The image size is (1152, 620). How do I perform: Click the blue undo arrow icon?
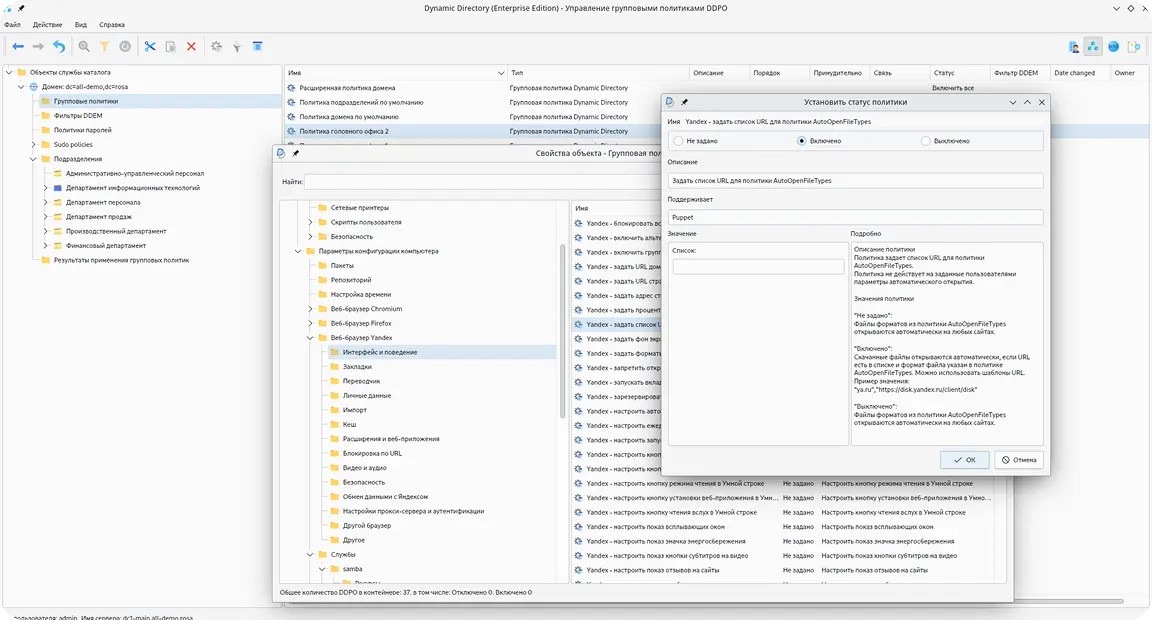[59, 46]
